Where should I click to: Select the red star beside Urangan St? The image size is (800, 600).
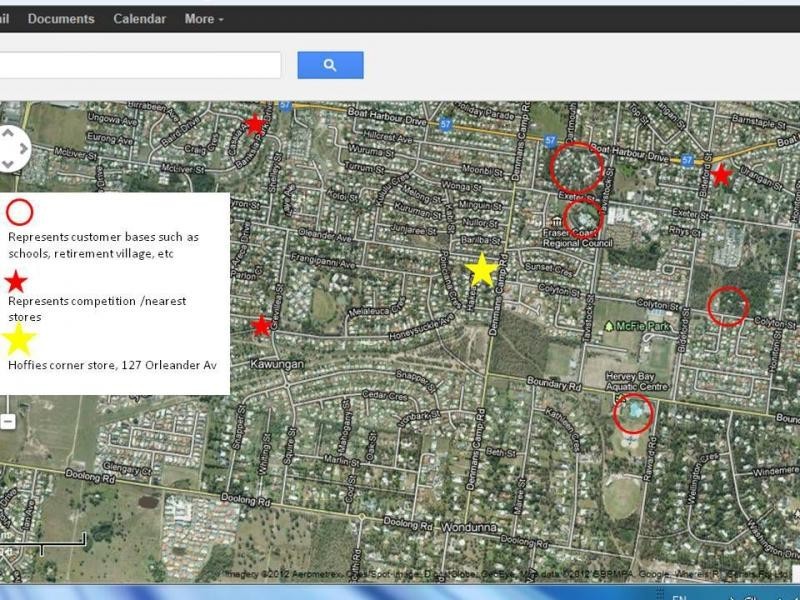[720, 176]
